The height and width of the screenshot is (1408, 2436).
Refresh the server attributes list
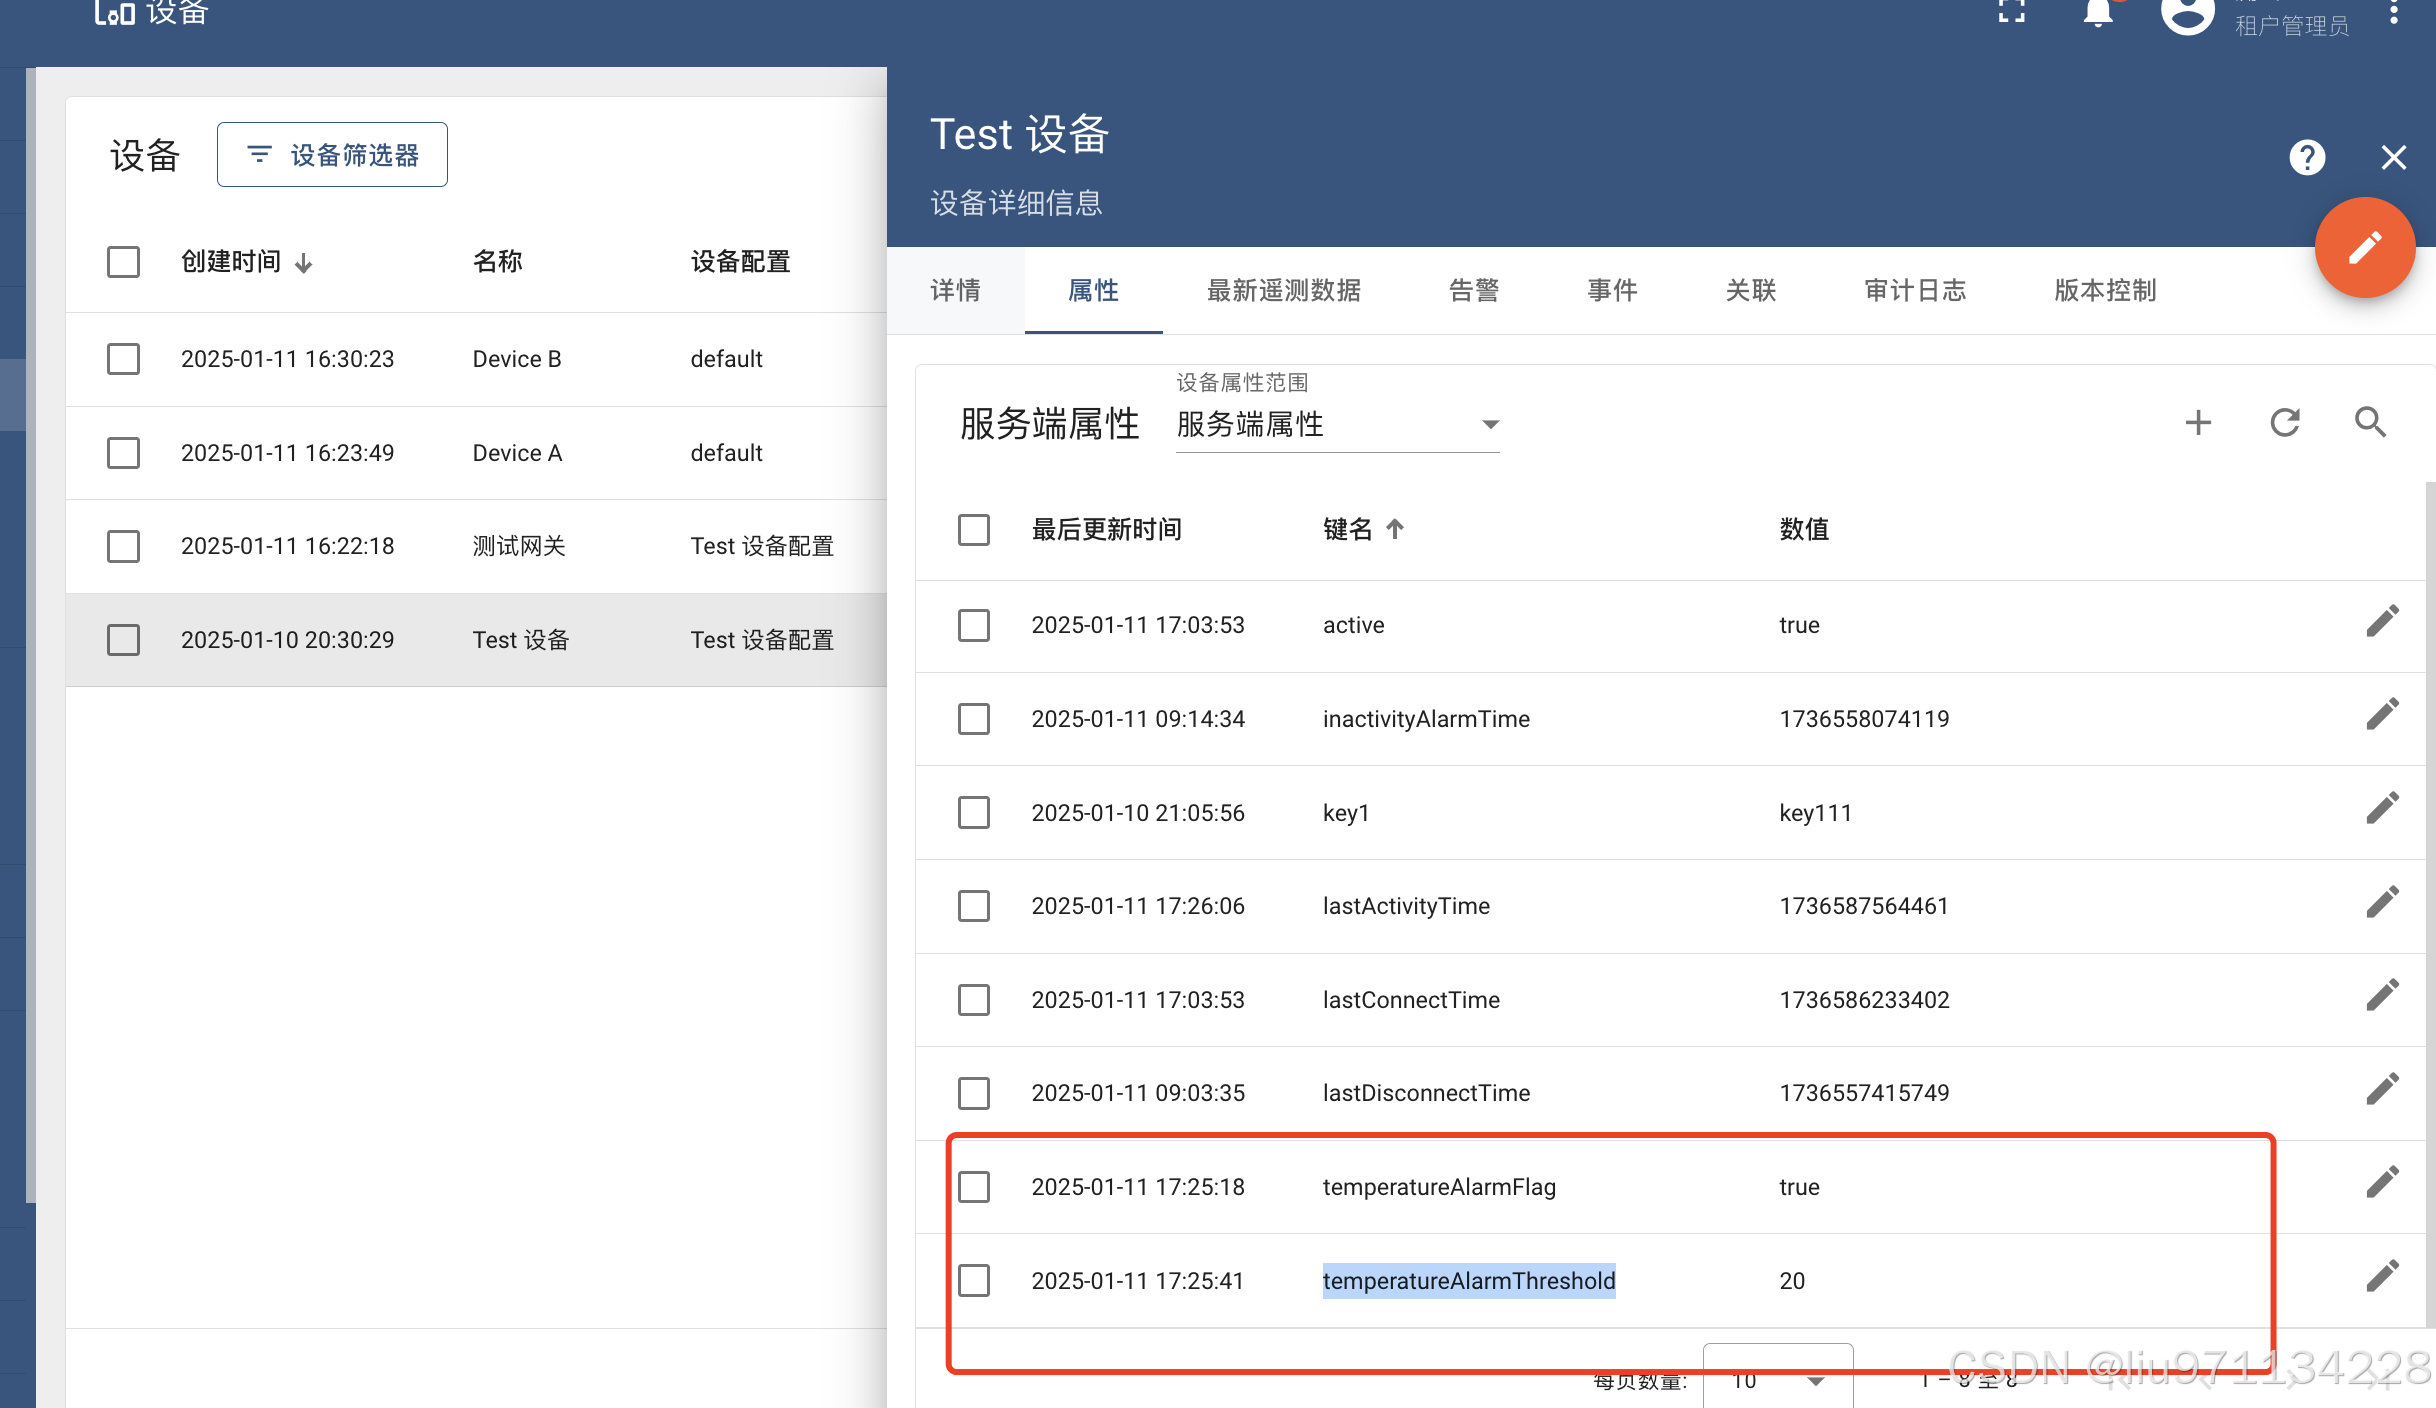pyautogui.click(x=2284, y=423)
